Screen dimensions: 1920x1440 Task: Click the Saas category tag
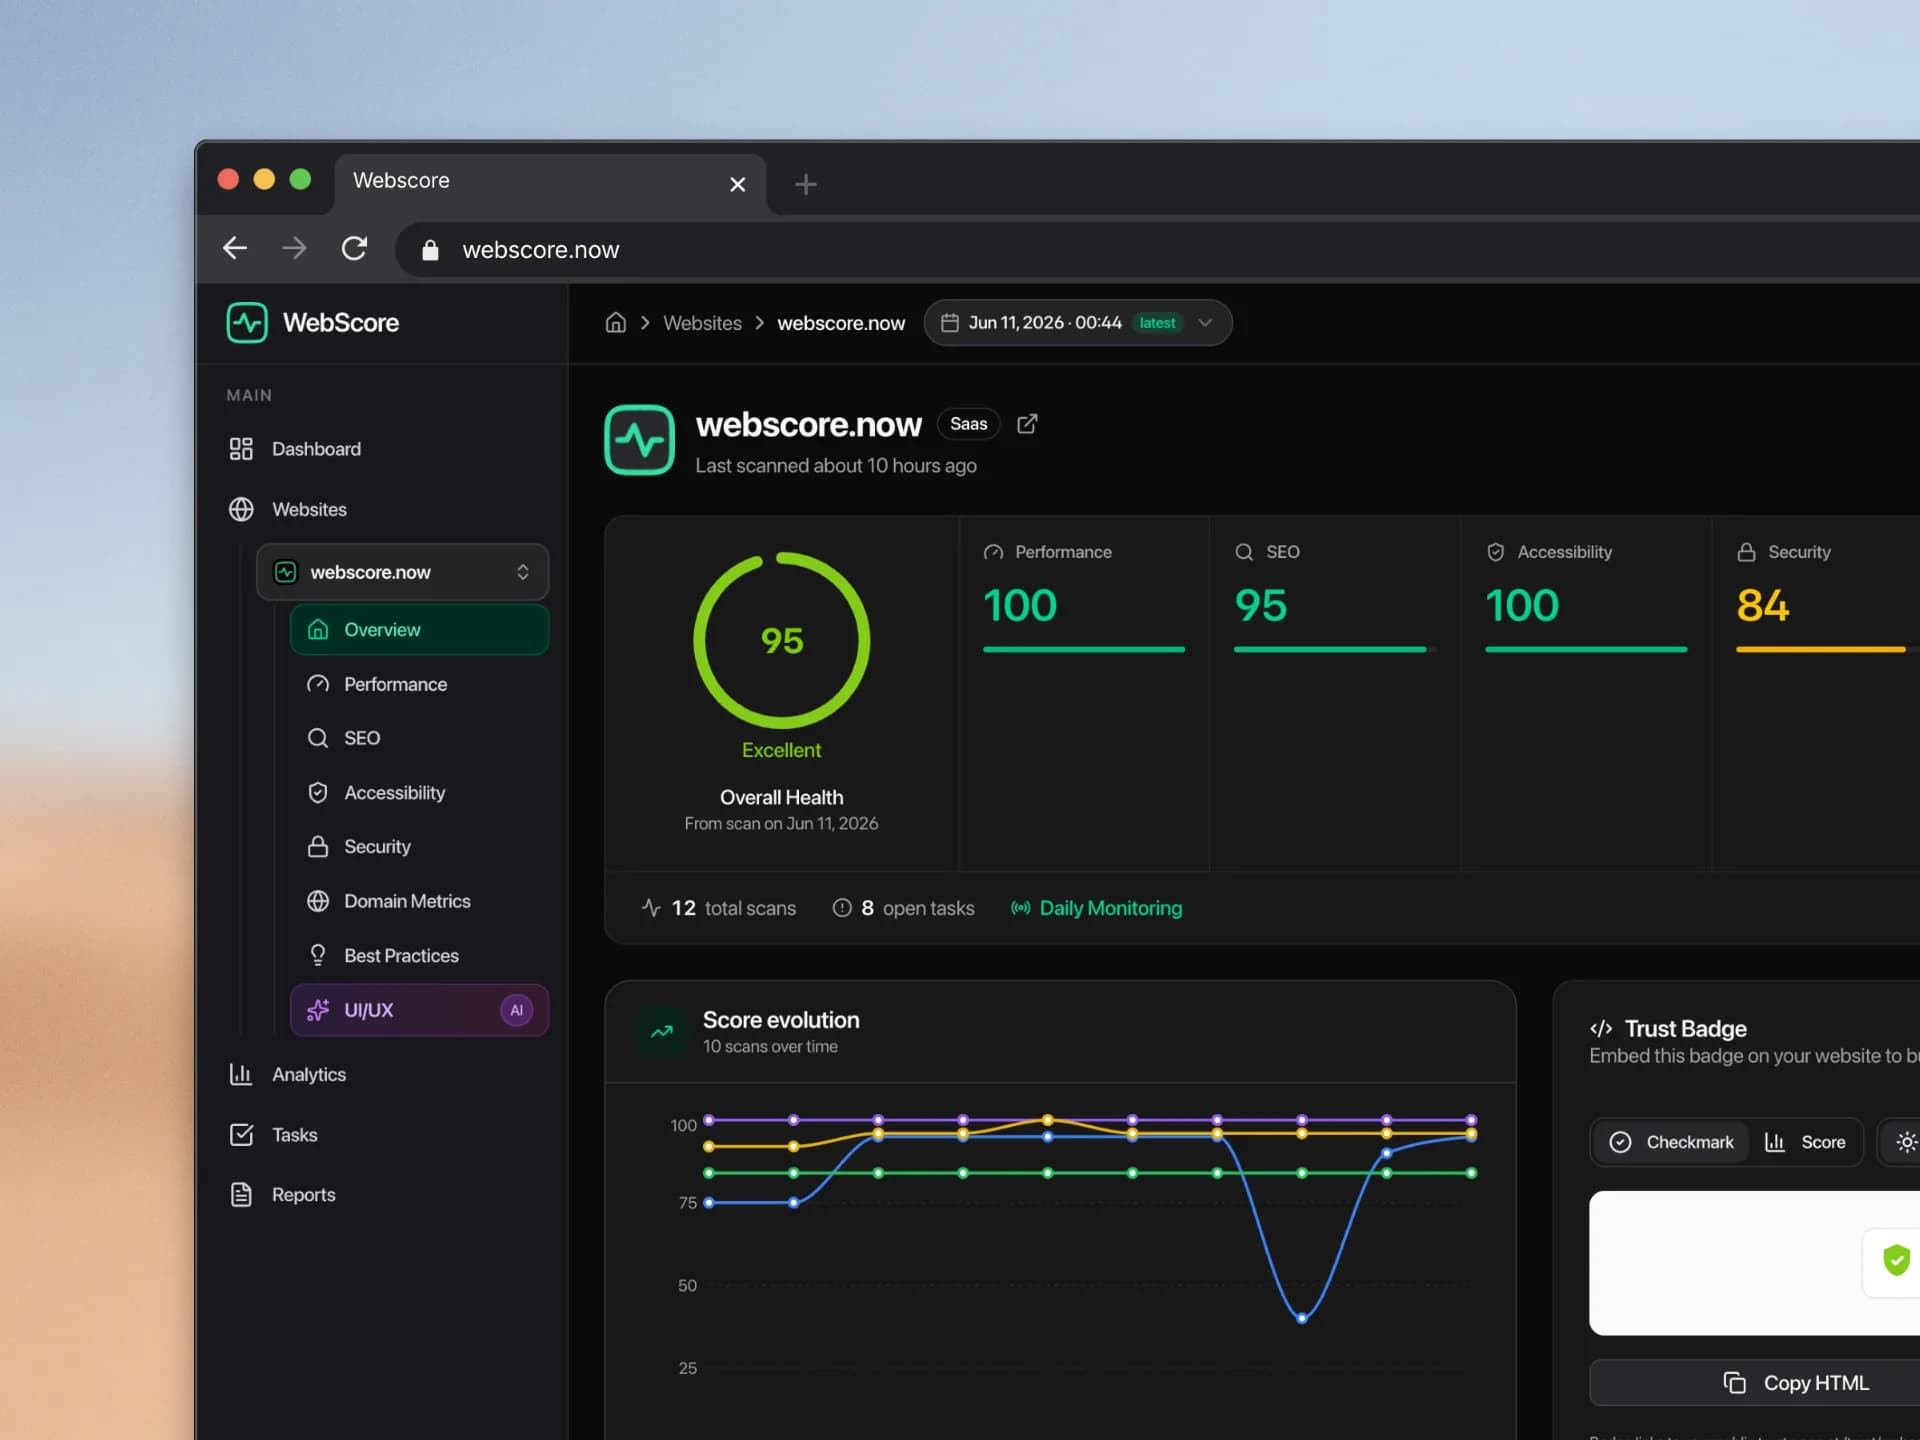tap(968, 424)
